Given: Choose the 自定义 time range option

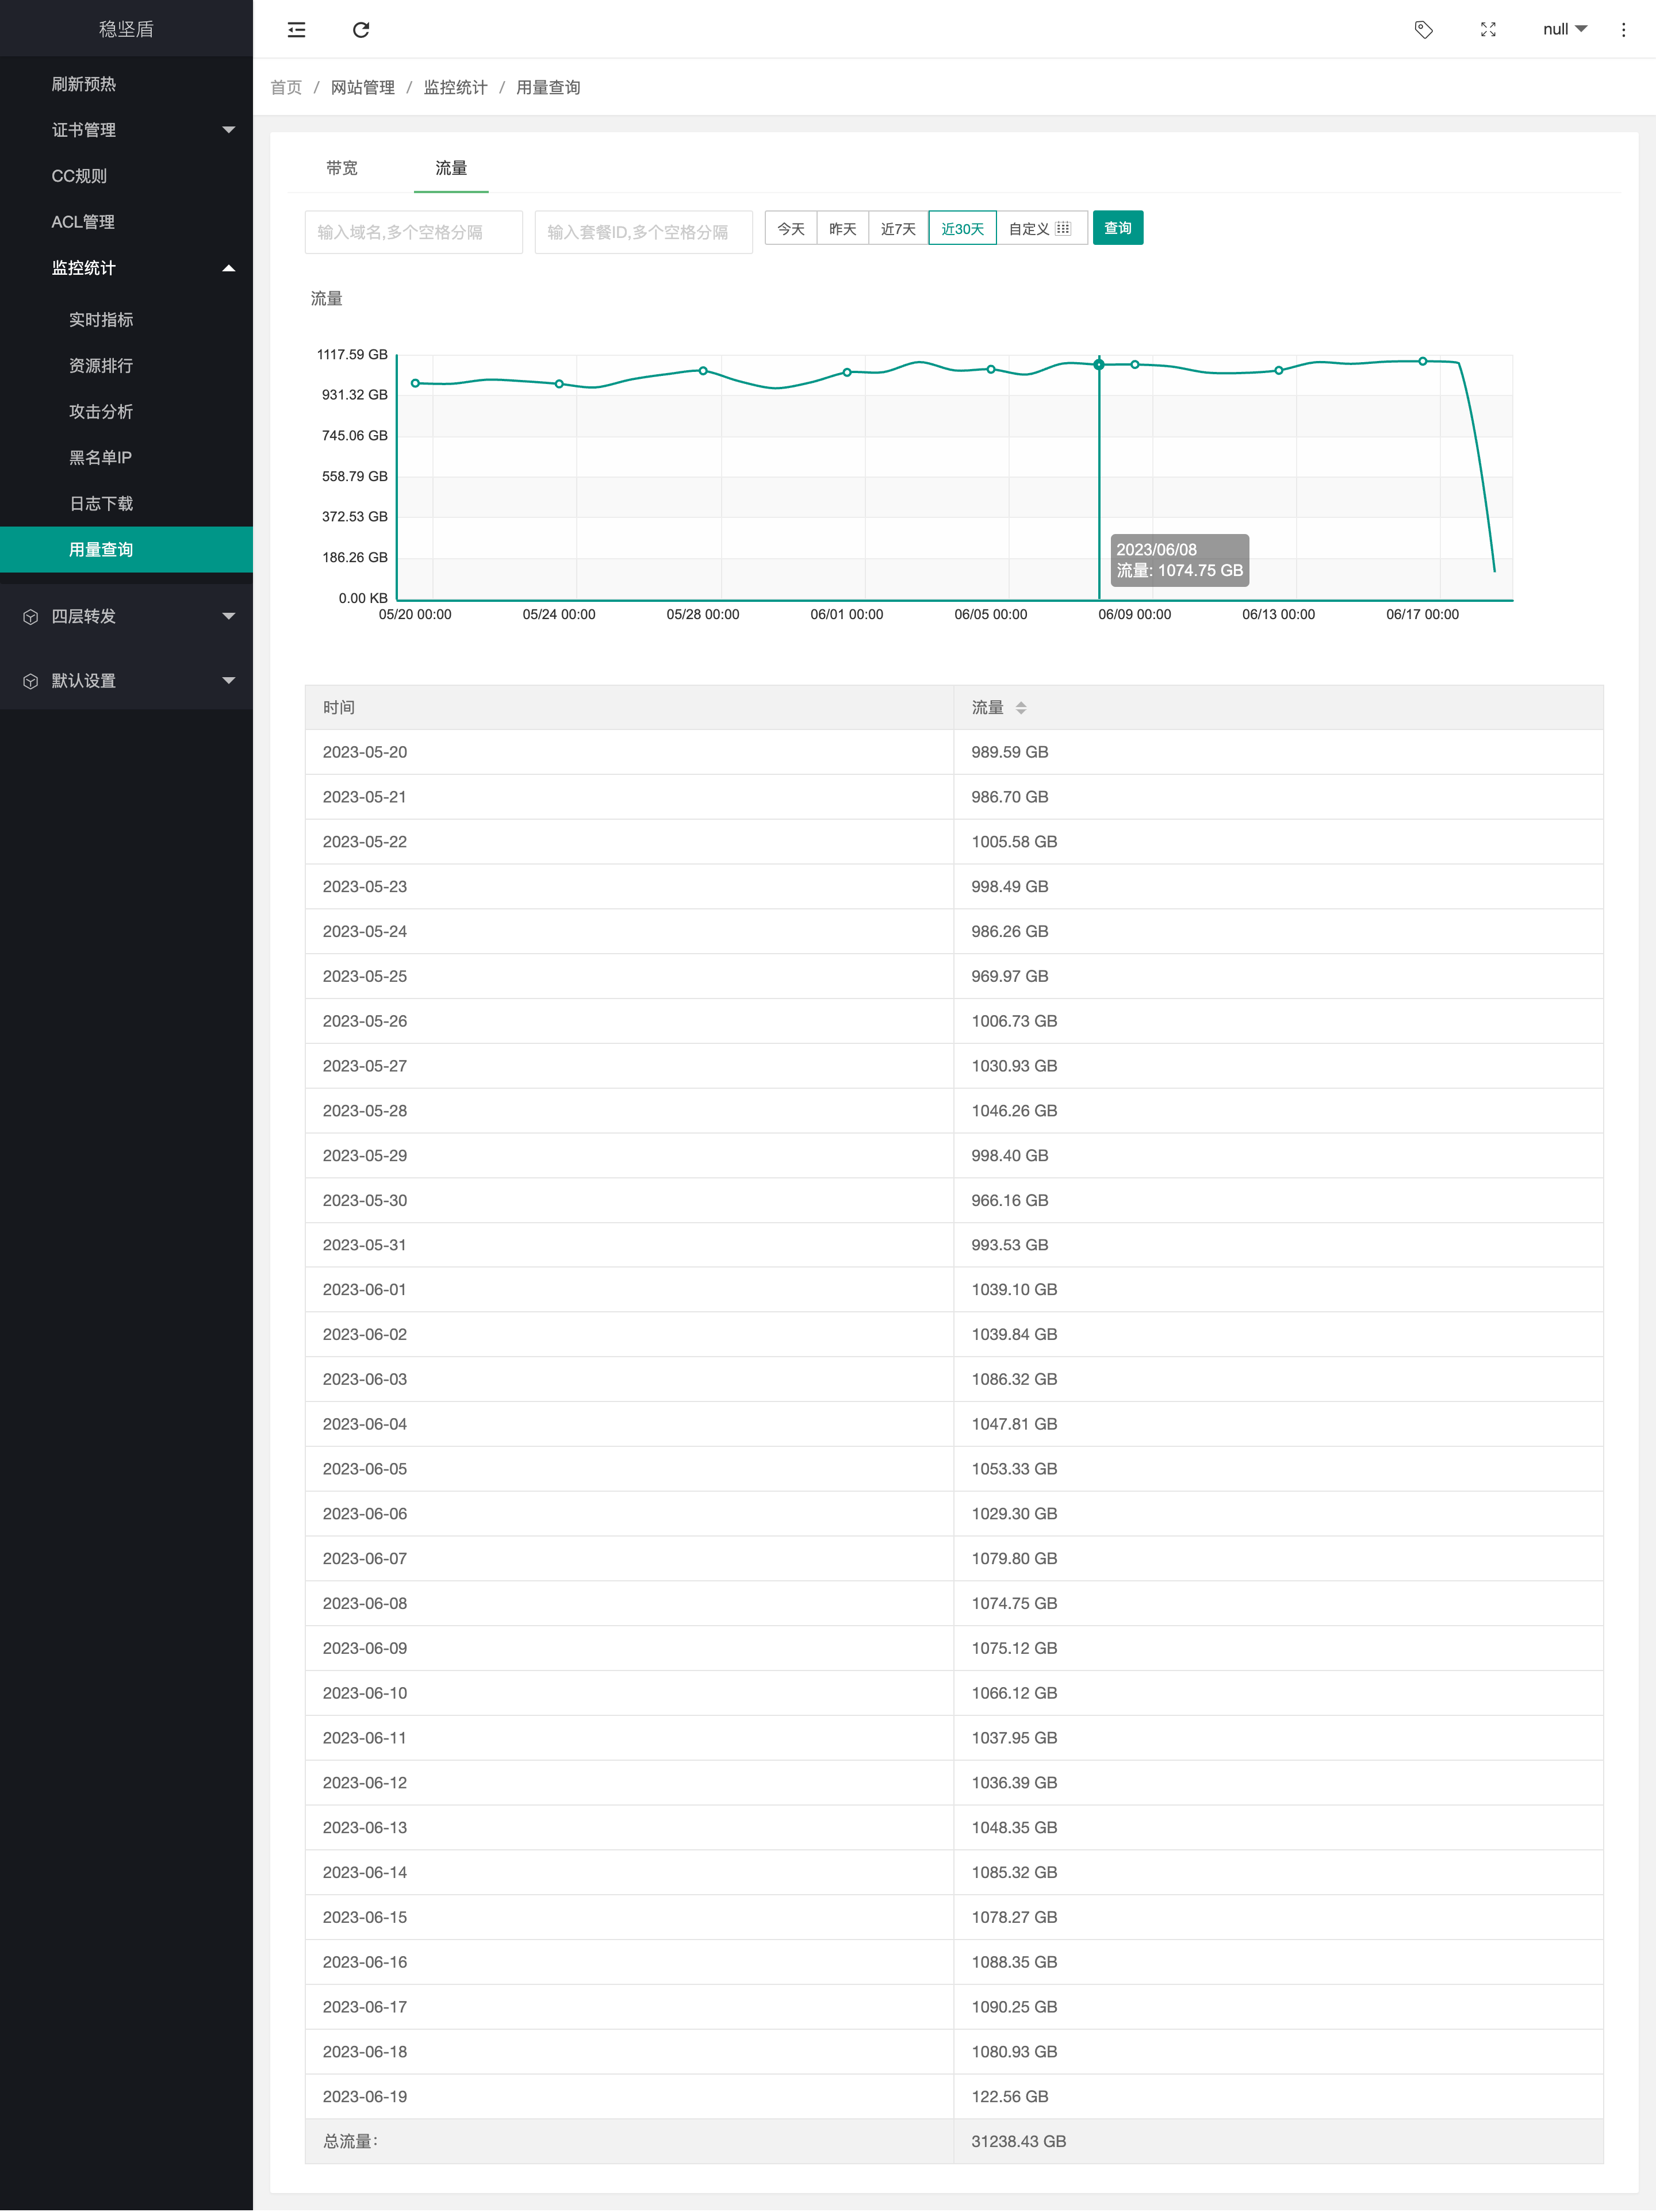Looking at the screenshot, I should 1041,228.
